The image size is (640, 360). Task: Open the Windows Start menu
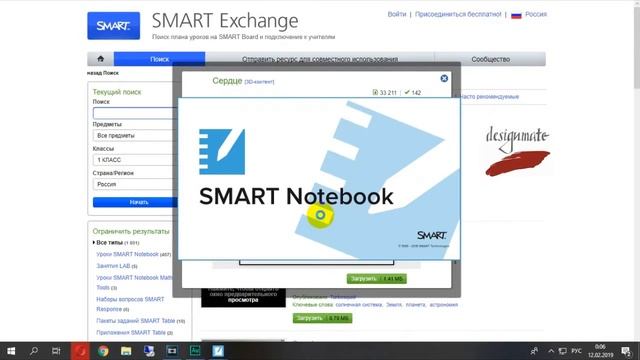click(11, 351)
